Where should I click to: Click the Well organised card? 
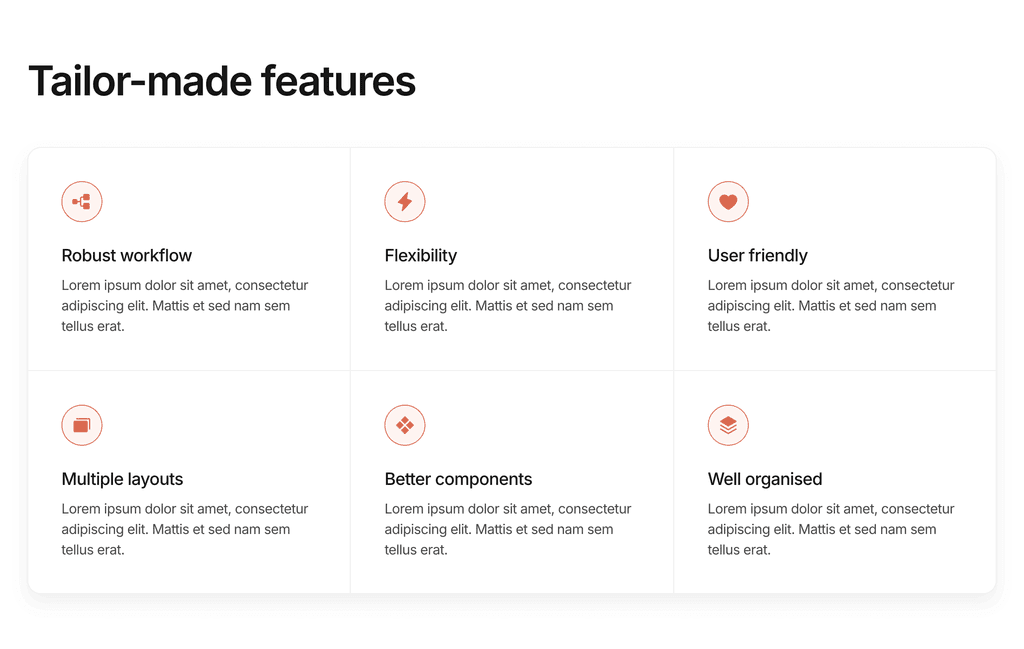pos(835,482)
